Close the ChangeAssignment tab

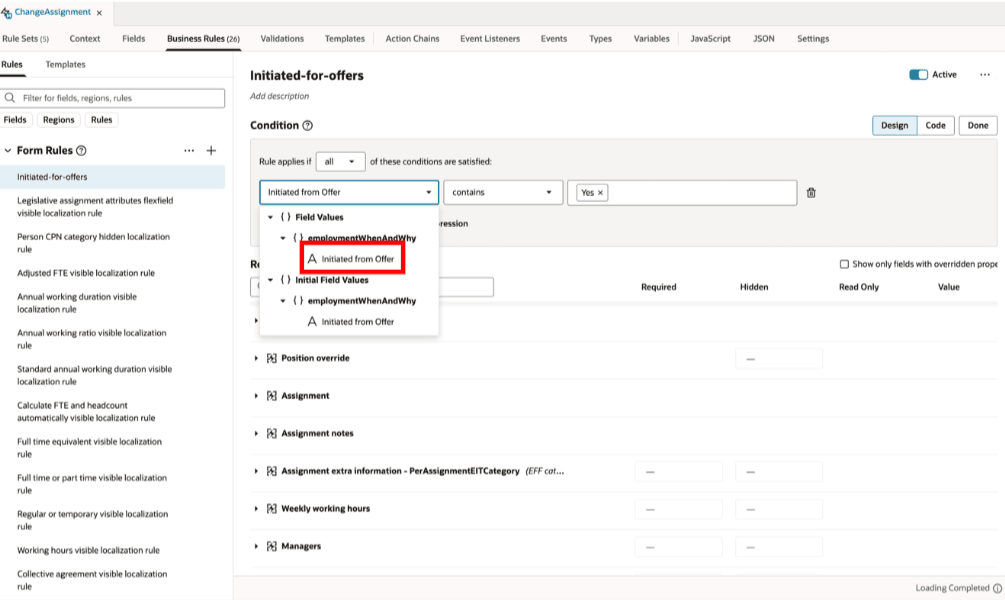pyautogui.click(x=99, y=13)
